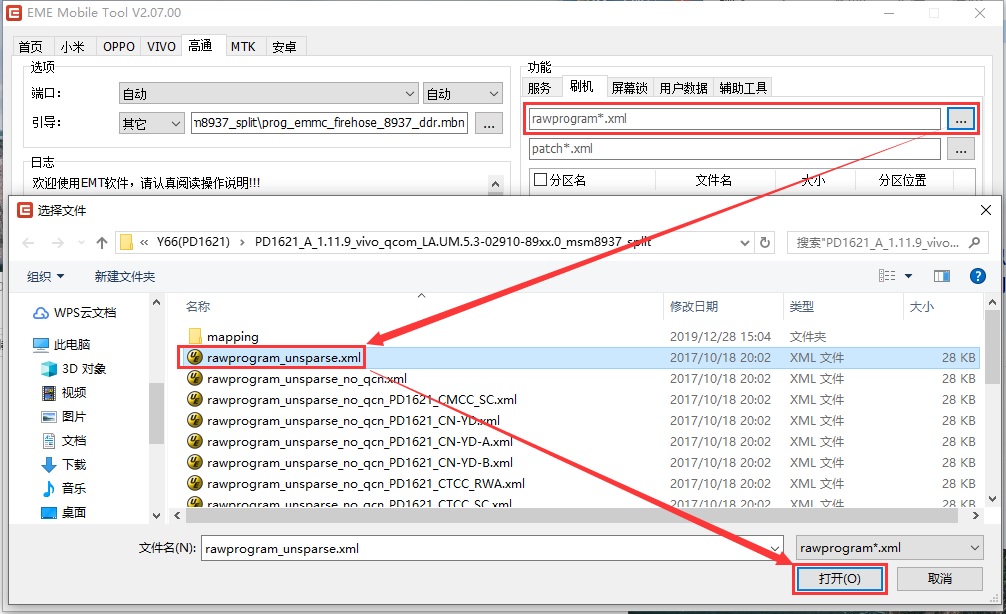Switch to the MTK tab
This screenshot has height=614, width=1006.
click(x=243, y=46)
